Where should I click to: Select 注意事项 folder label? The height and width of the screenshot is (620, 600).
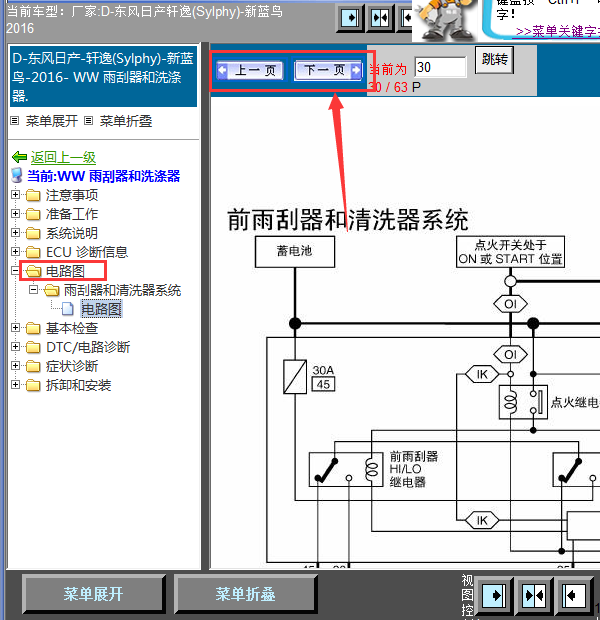pos(72,195)
